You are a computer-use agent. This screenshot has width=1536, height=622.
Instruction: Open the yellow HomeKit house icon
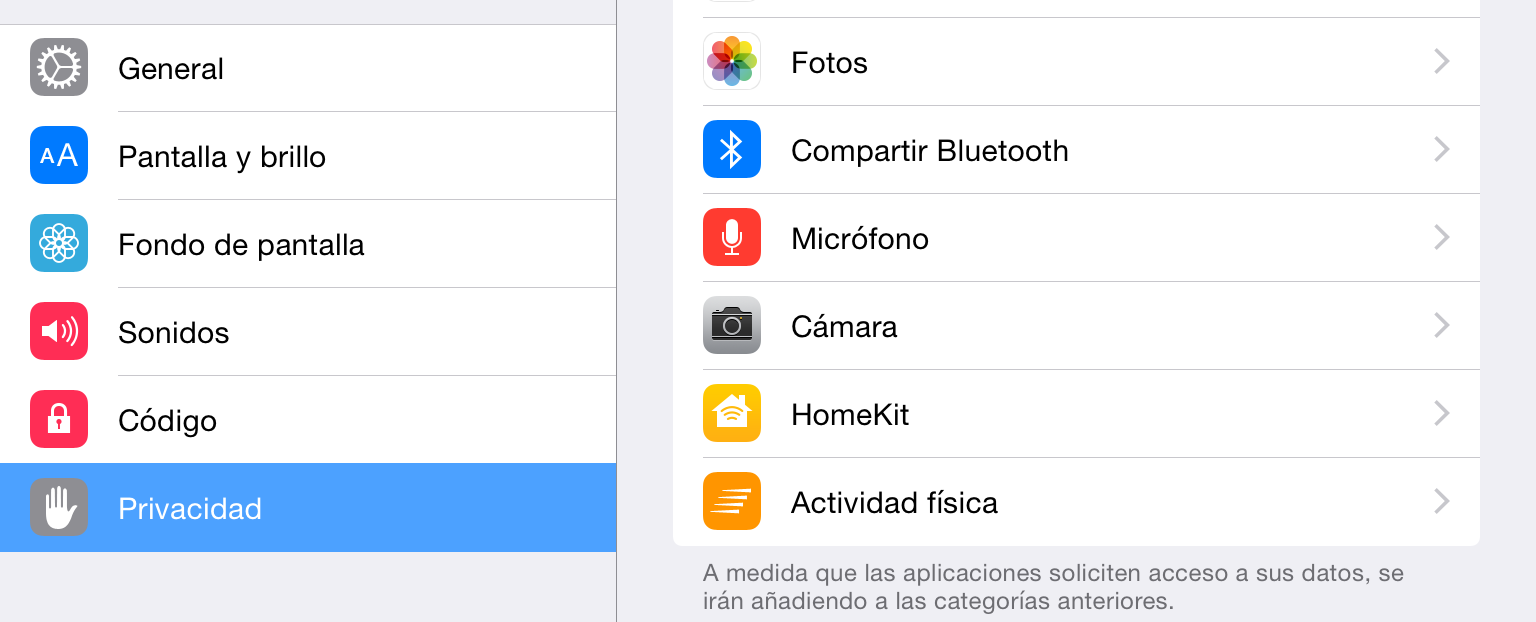click(x=732, y=413)
